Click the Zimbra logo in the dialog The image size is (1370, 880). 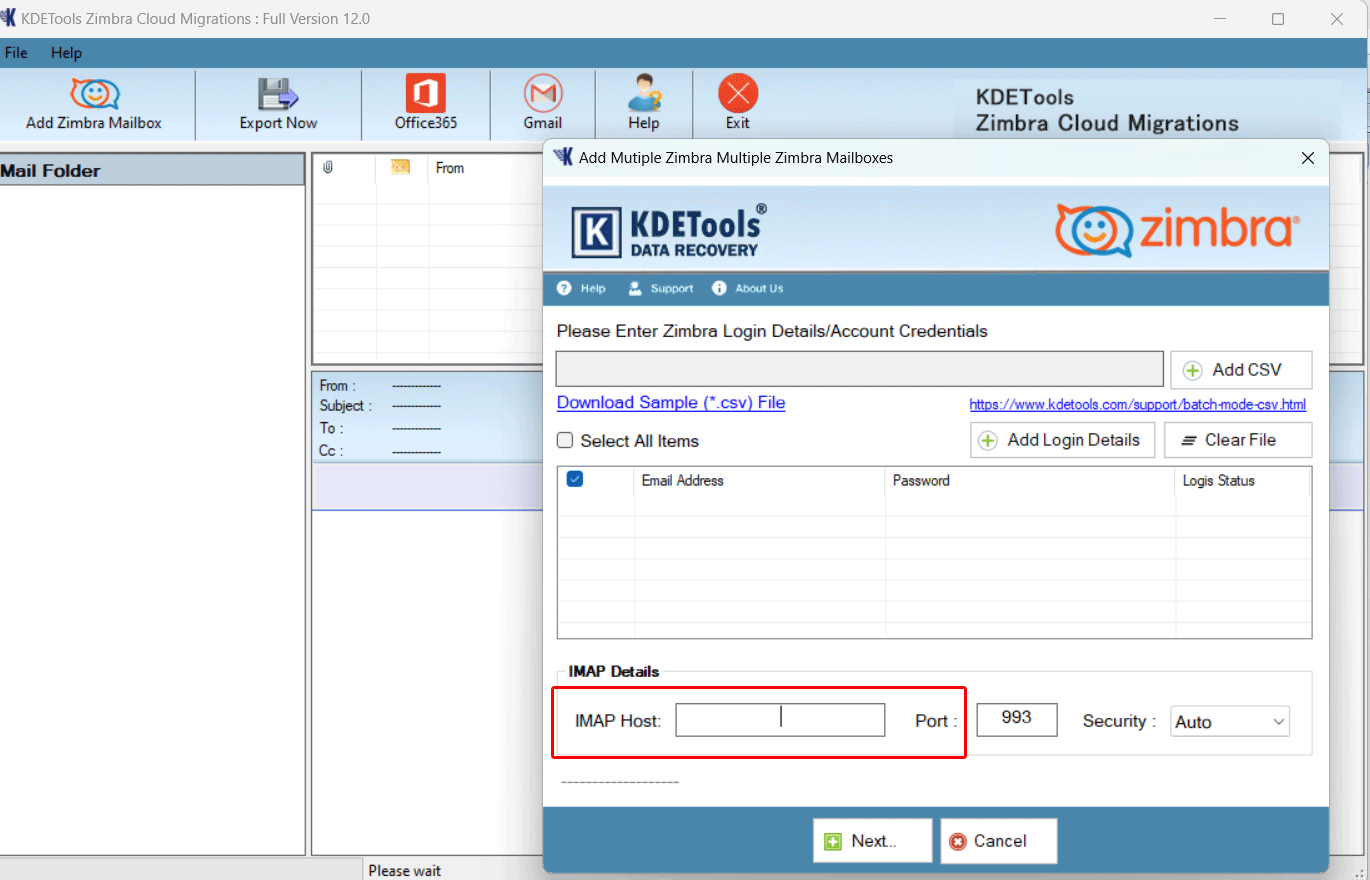tap(1178, 229)
